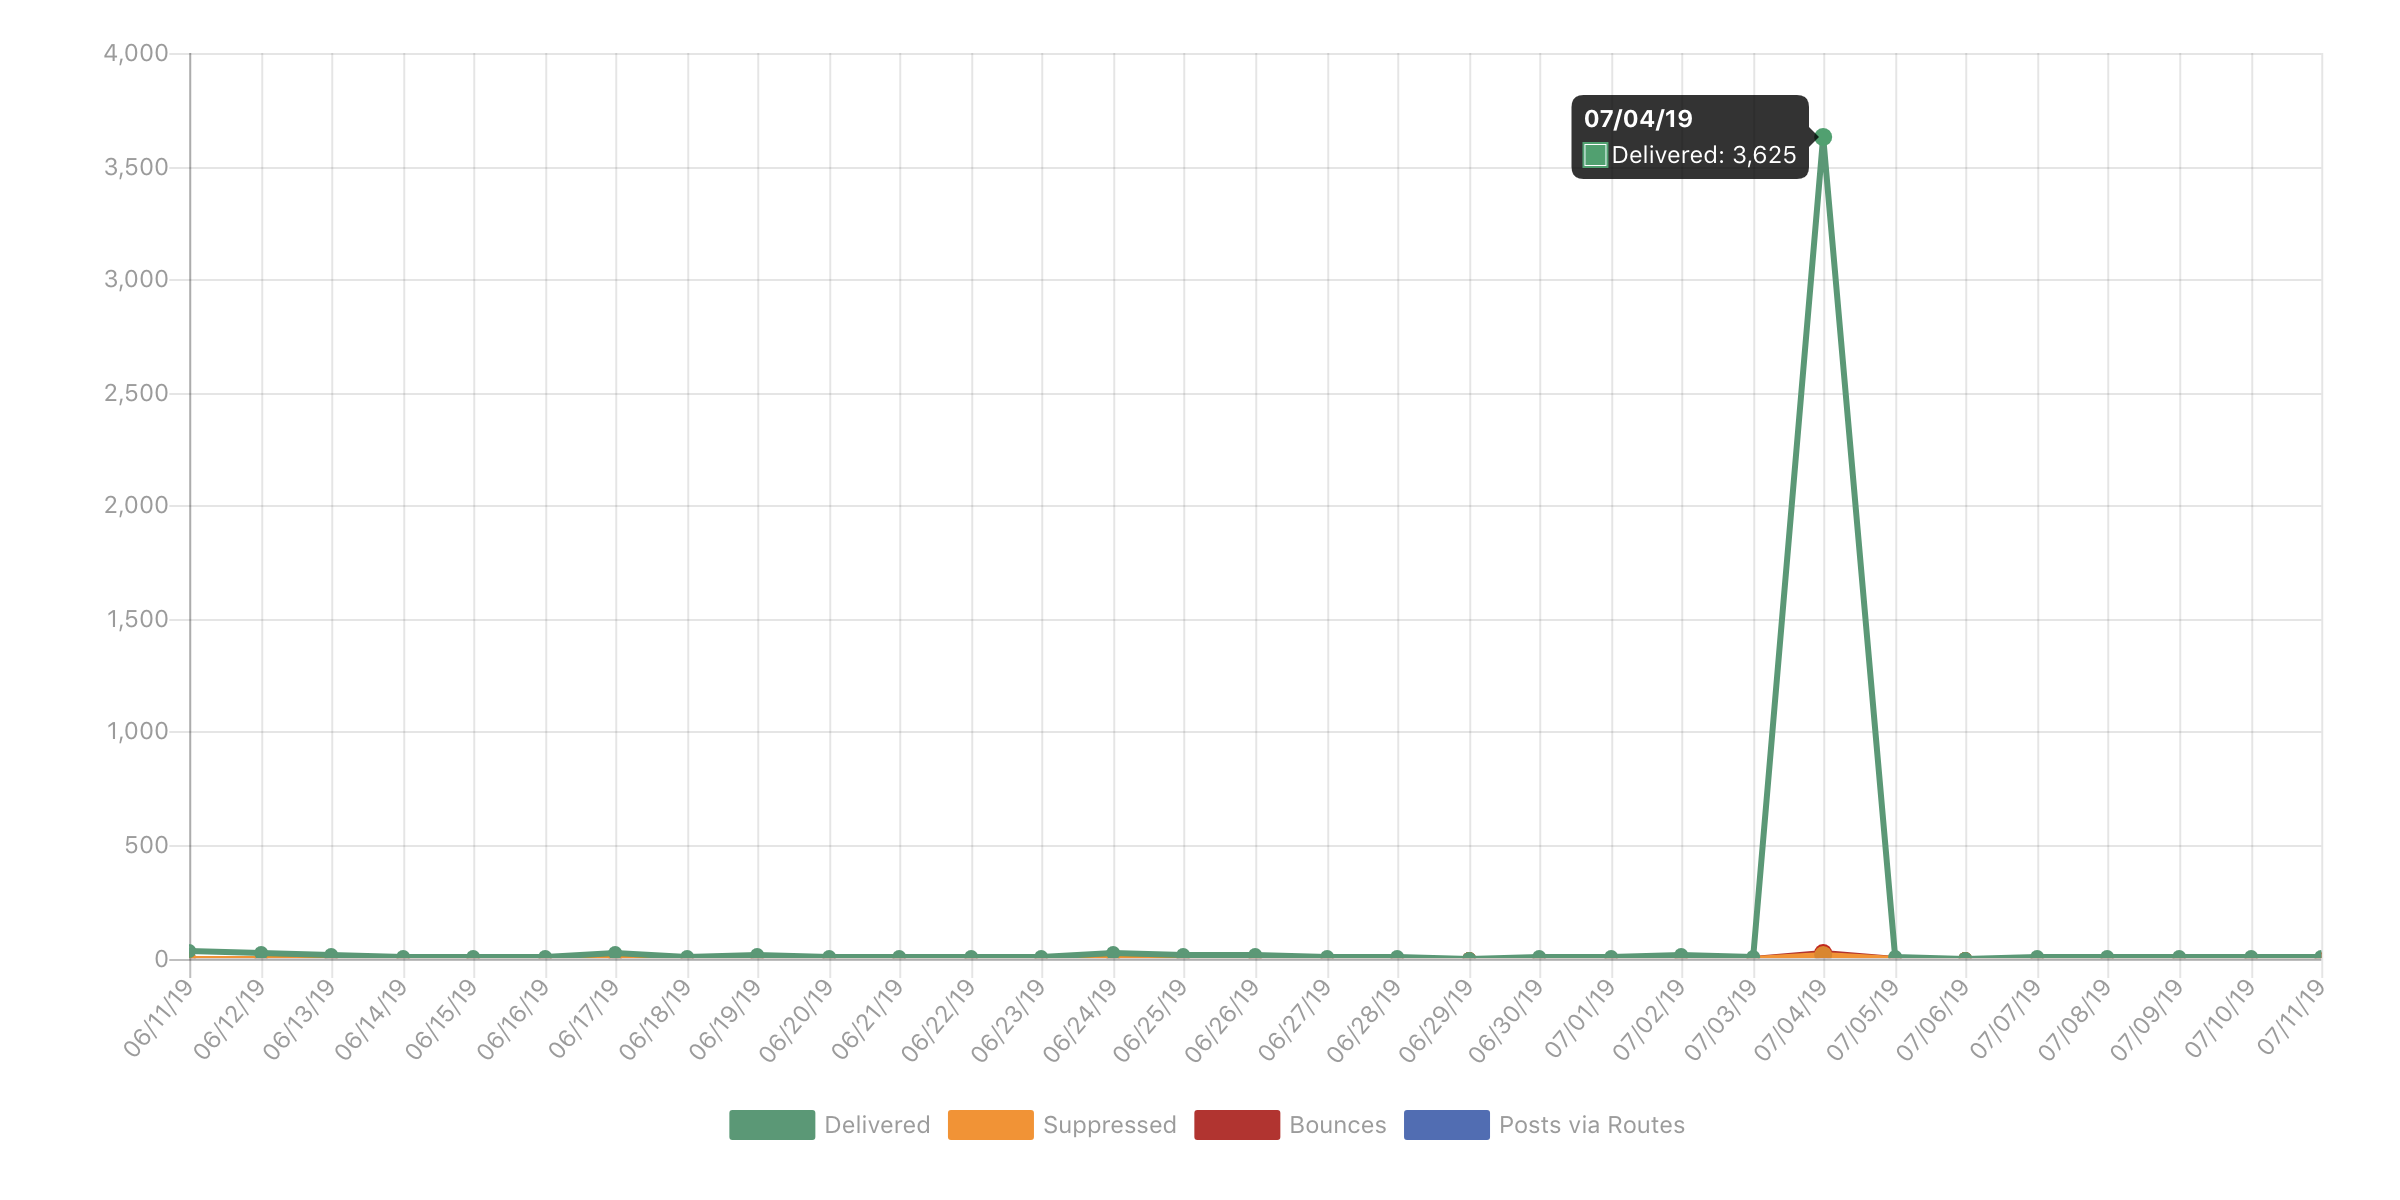This screenshot has width=2400, height=1200.
Task: Click the green Delivered legend swatch
Action: [771, 1124]
